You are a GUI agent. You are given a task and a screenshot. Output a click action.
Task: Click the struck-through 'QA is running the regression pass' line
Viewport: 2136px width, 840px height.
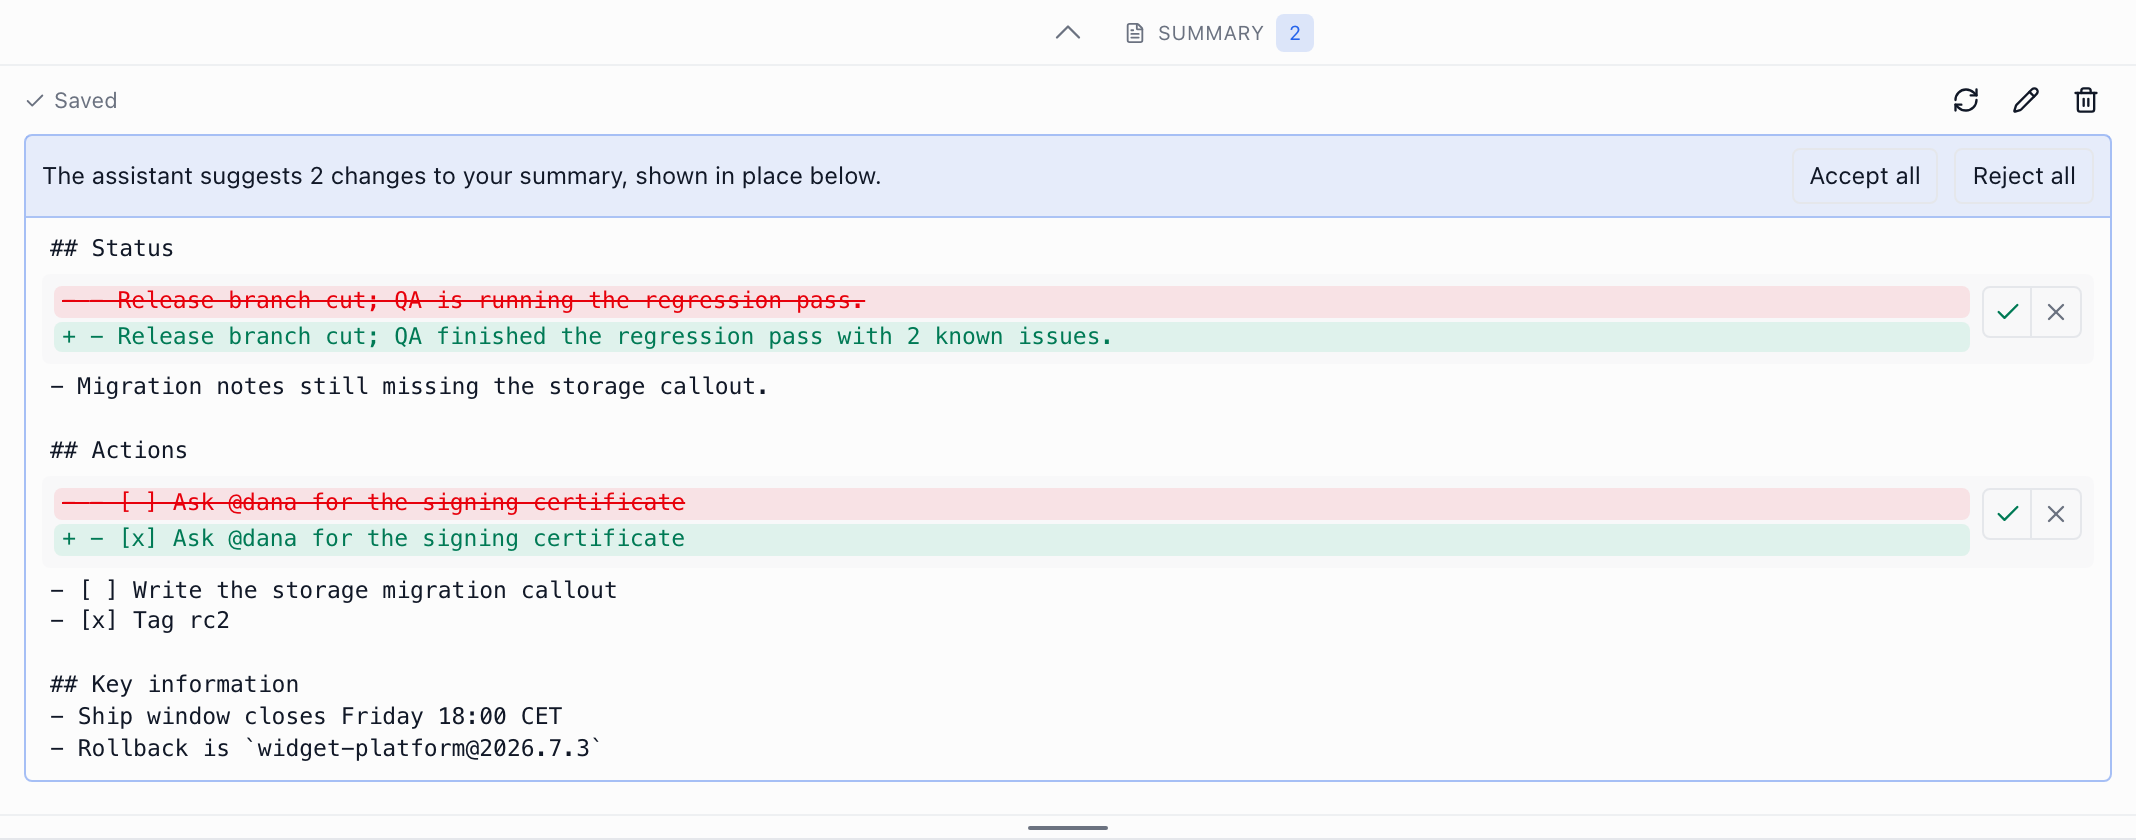click(1012, 301)
